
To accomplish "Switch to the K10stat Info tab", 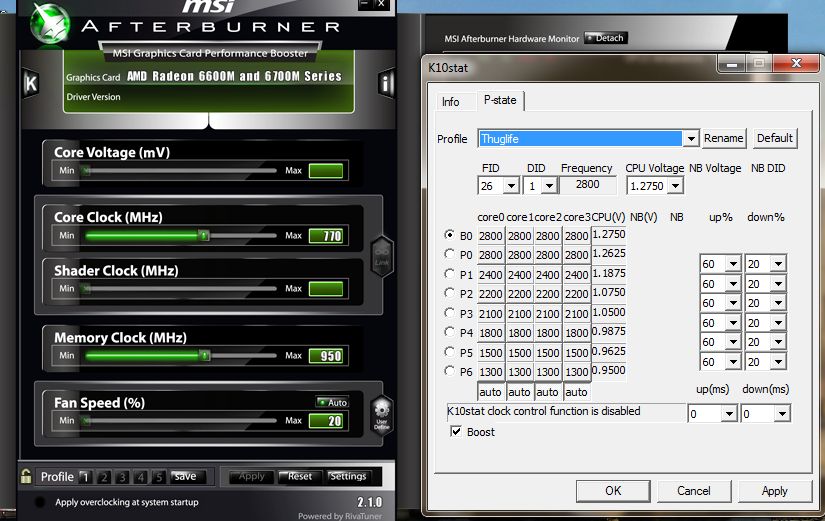I will [x=450, y=102].
